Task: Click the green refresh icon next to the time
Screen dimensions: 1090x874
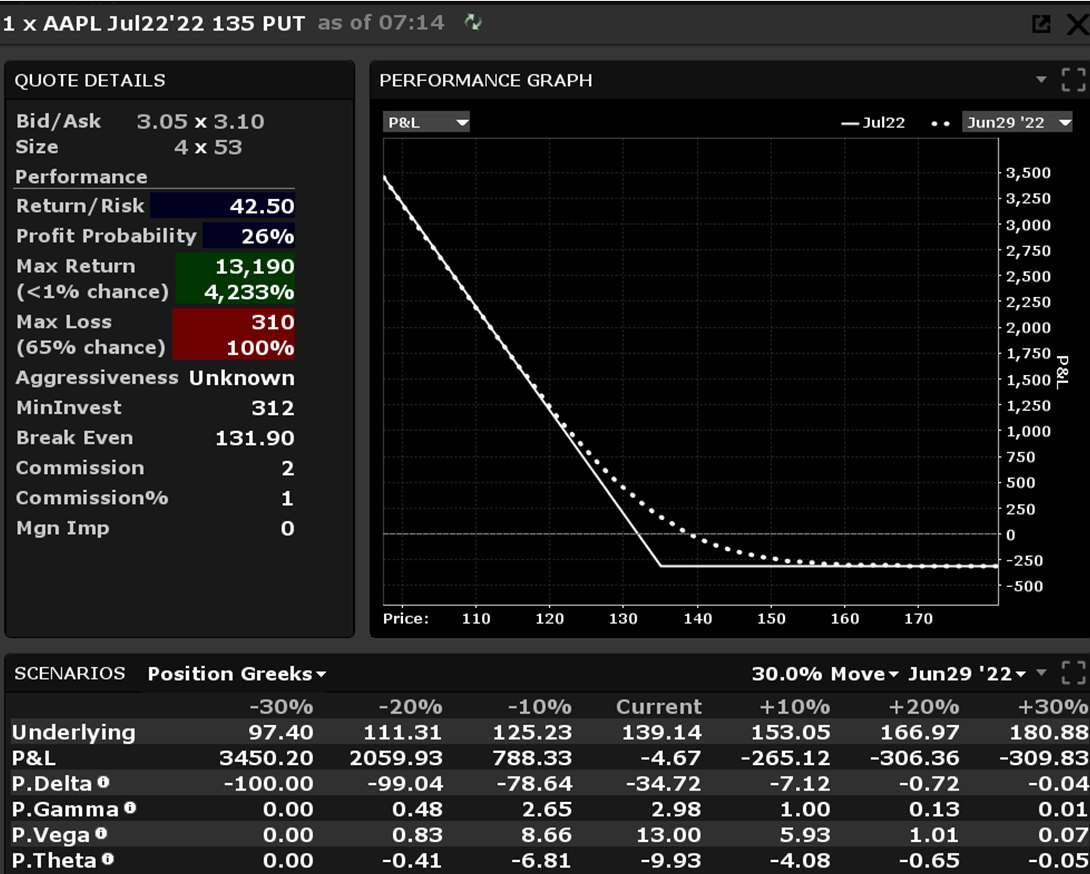Action: pos(473,22)
